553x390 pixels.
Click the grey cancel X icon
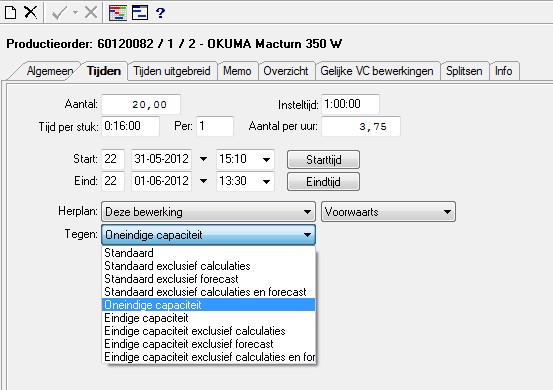coord(91,13)
